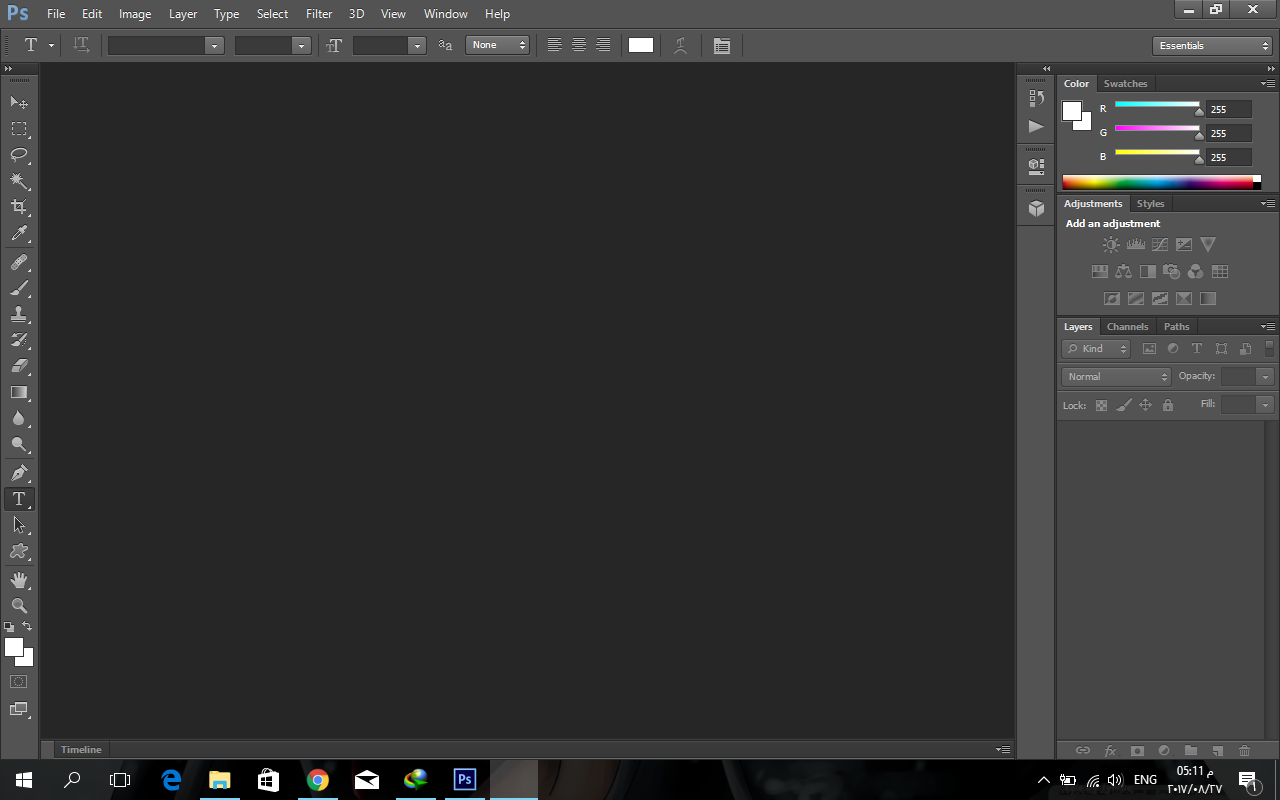Select the Crop tool
Image resolution: width=1280 pixels, height=800 pixels.
tap(19, 207)
